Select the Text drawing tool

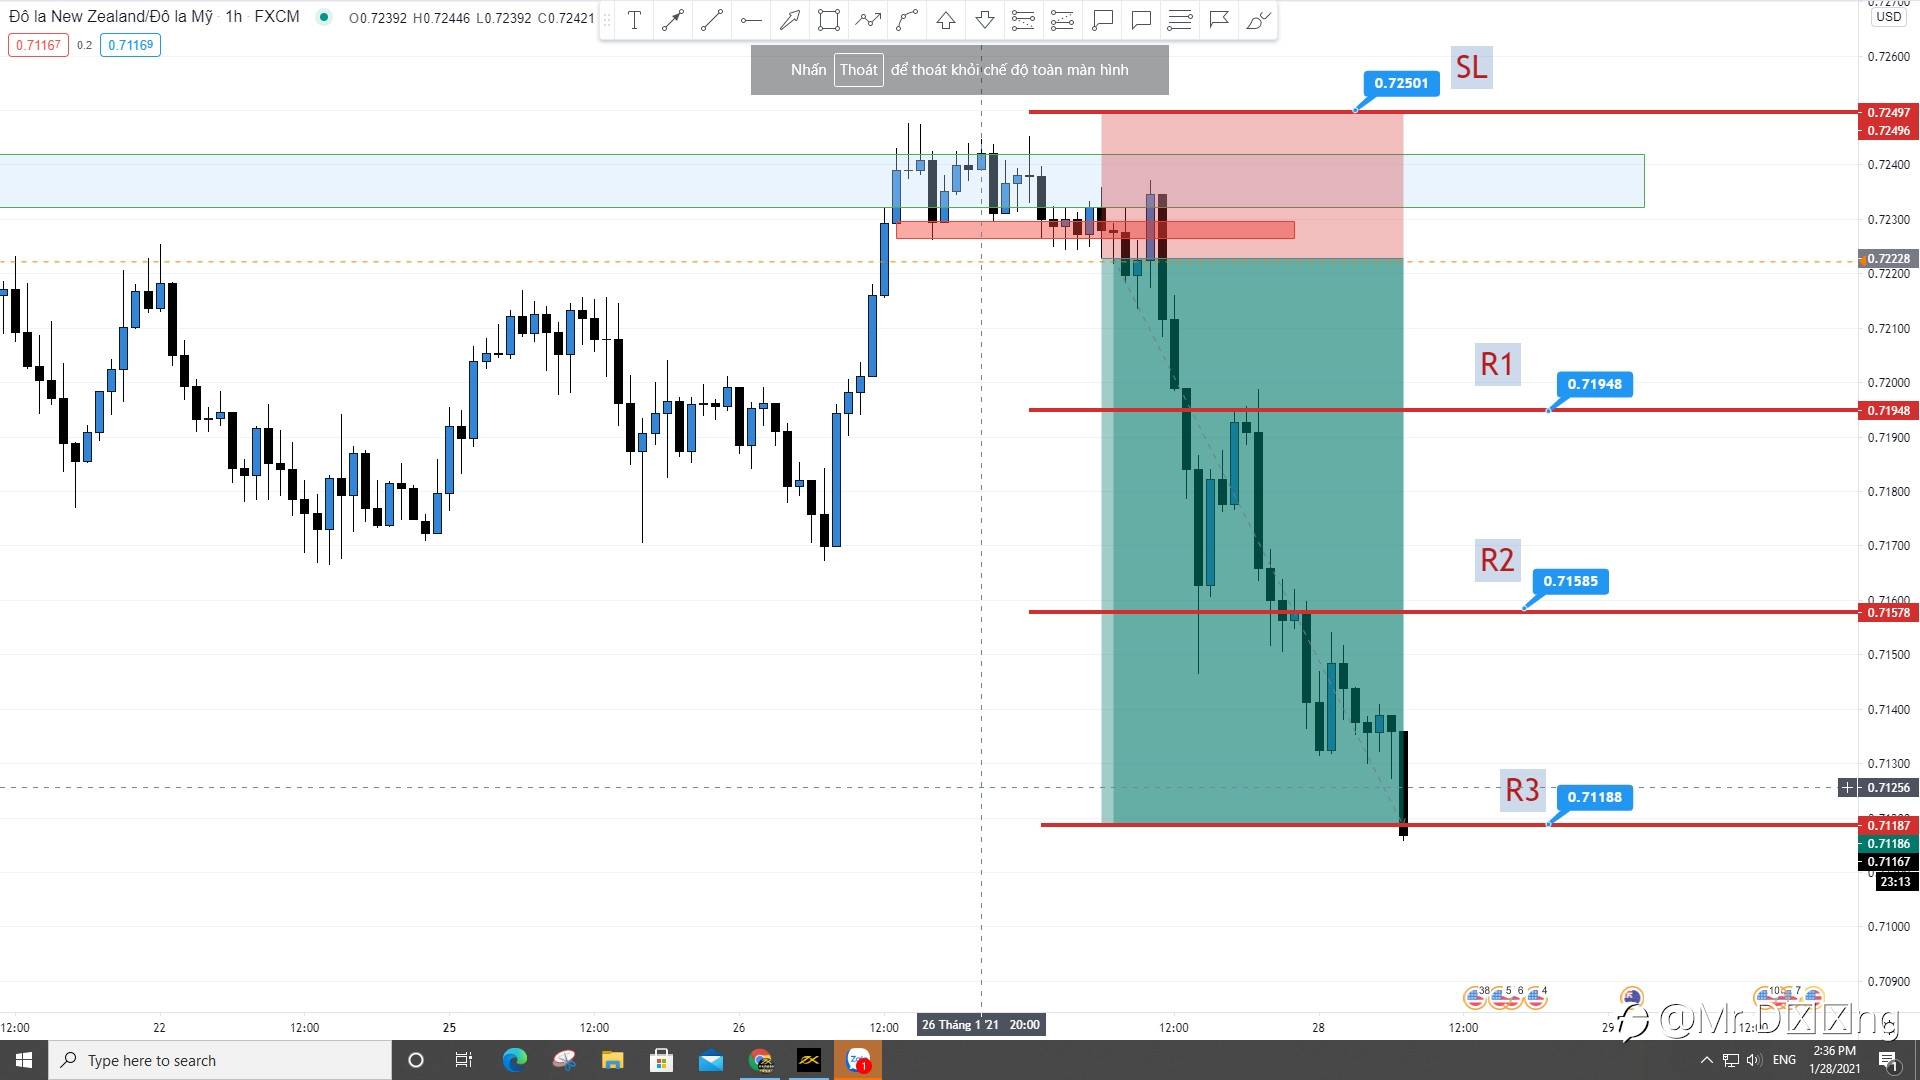pyautogui.click(x=634, y=20)
